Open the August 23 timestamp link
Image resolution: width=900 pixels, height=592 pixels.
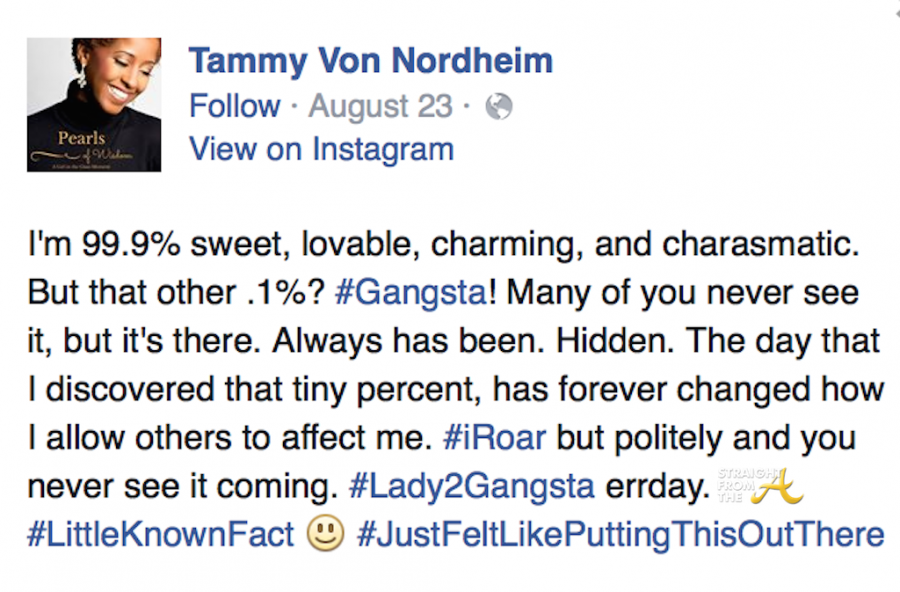point(380,107)
